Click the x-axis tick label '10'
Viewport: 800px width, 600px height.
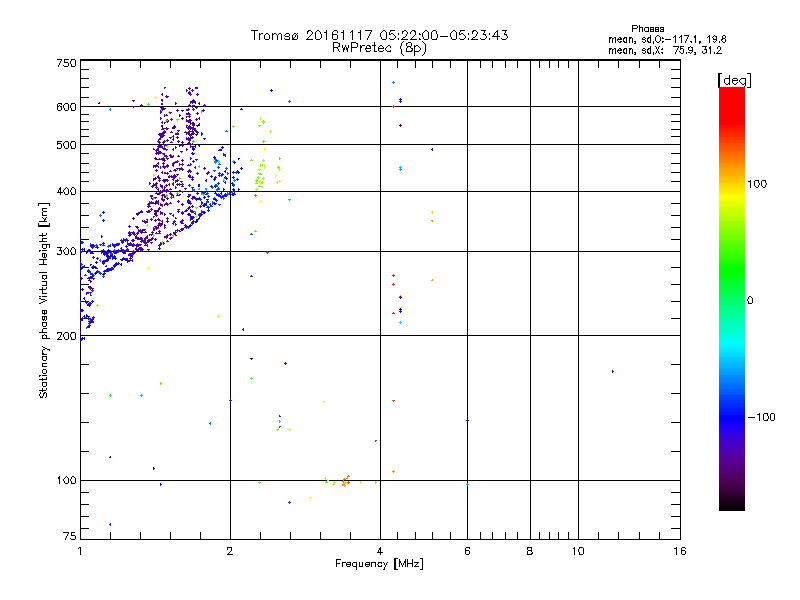pyautogui.click(x=578, y=551)
